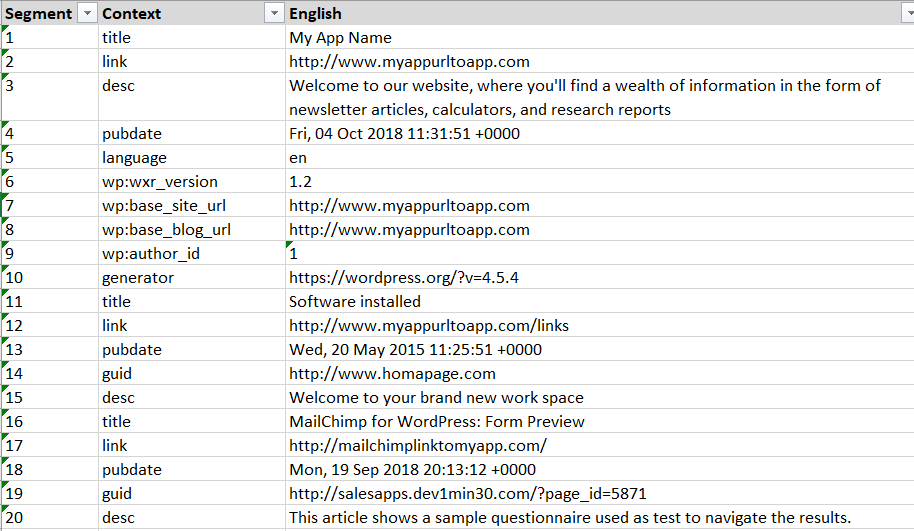Image resolution: width=914 pixels, height=531 pixels.
Task: Click the myappurltoapp.com/links cell
Action: (x=429, y=326)
